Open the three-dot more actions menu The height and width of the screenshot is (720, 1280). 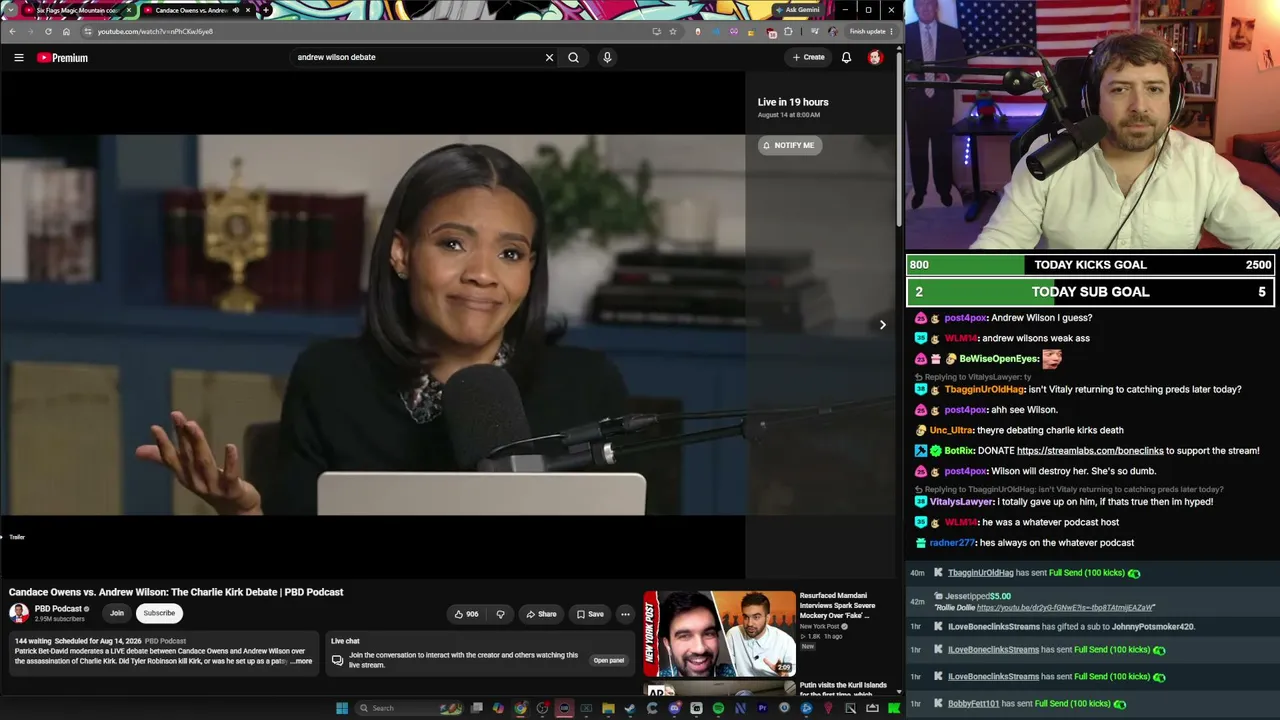point(625,614)
